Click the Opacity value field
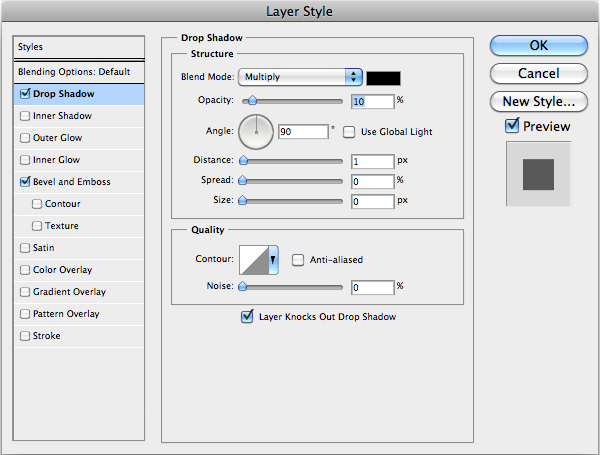The image size is (600, 455). [x=373, y=101]
